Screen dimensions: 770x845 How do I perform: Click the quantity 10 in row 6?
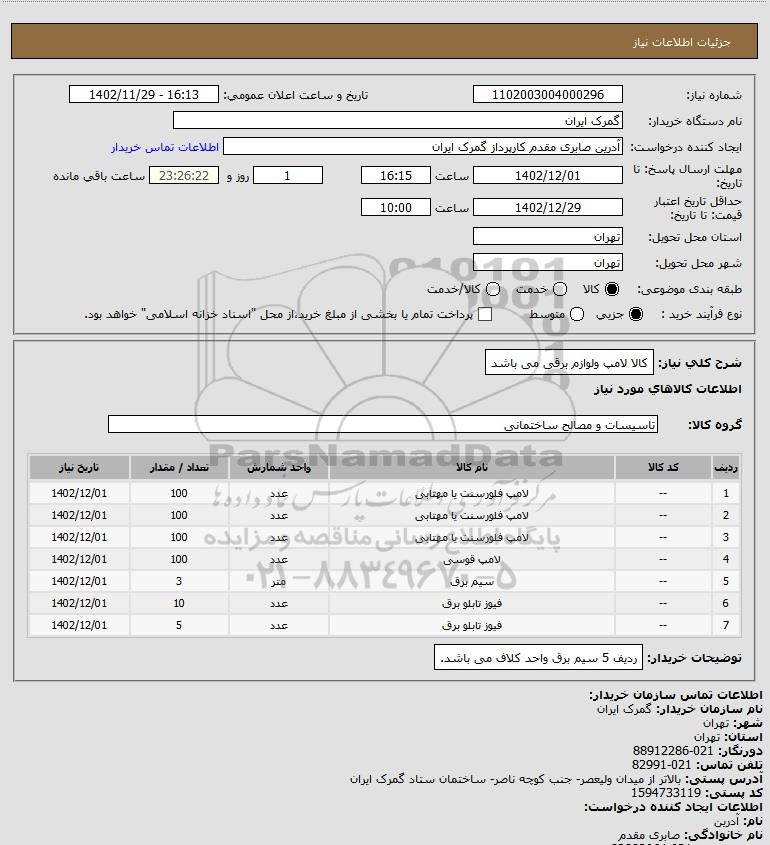179,604
